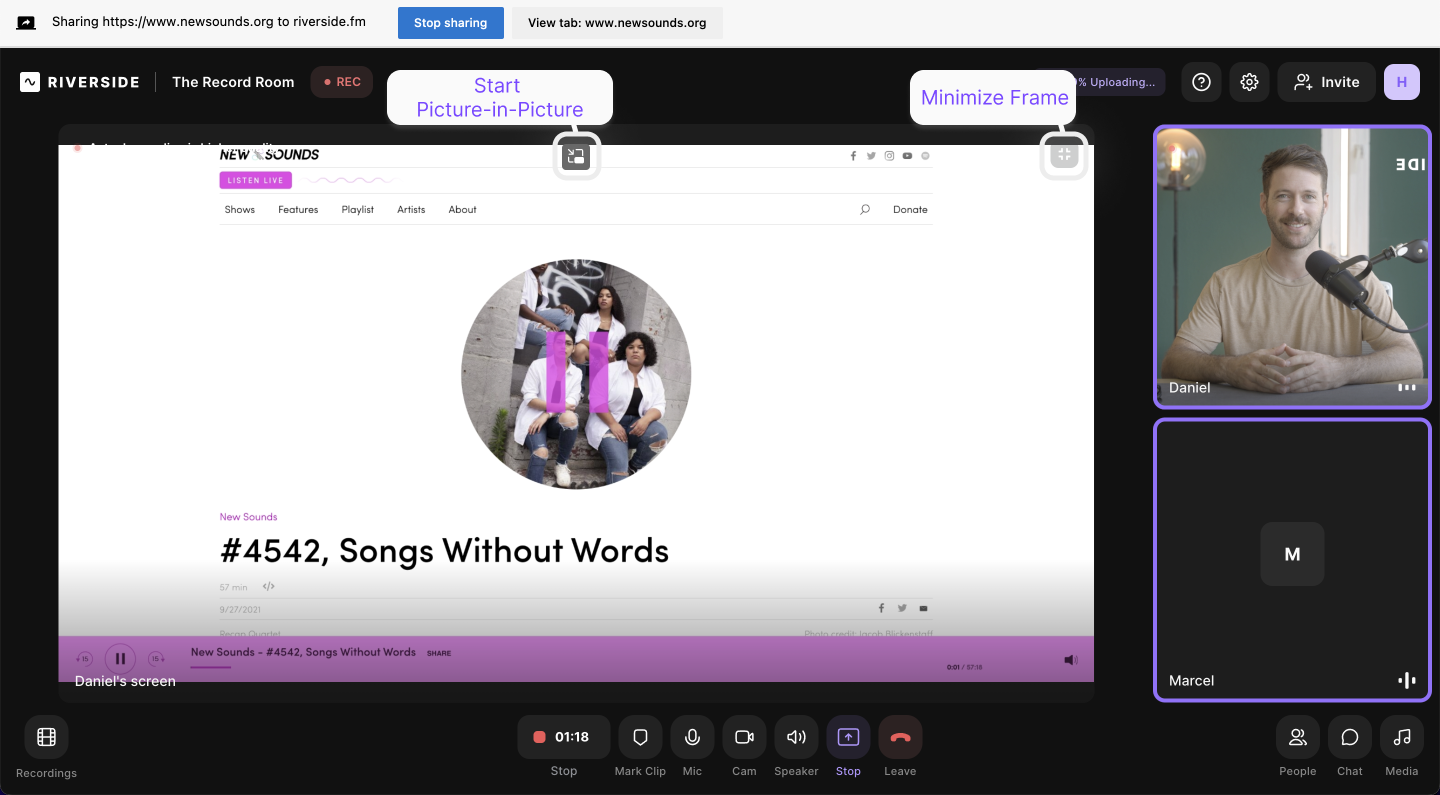Click the LISTEN LIVE button
This screenshot has width=1440, height=795.
tap(256, 181)
